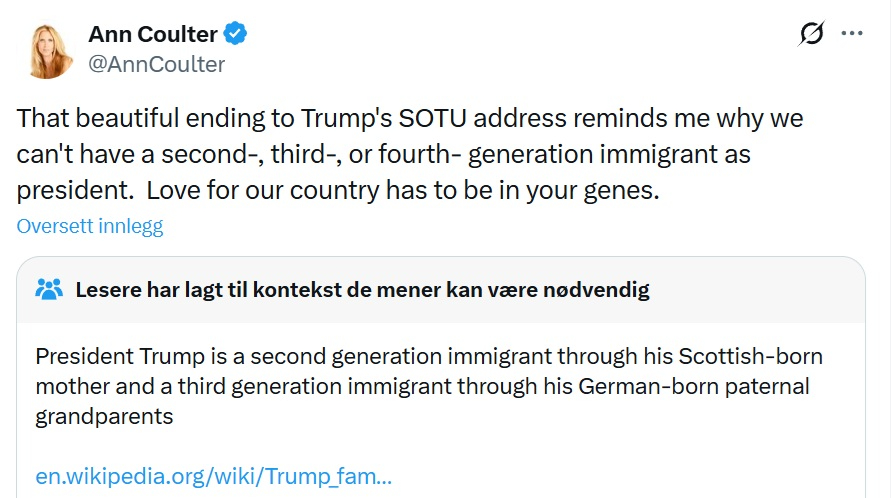Click the 'Lesere har lagt til kontekst' header
Viewport: 891px width, 498px height.
pyautogui.click(x=362, y=290)
